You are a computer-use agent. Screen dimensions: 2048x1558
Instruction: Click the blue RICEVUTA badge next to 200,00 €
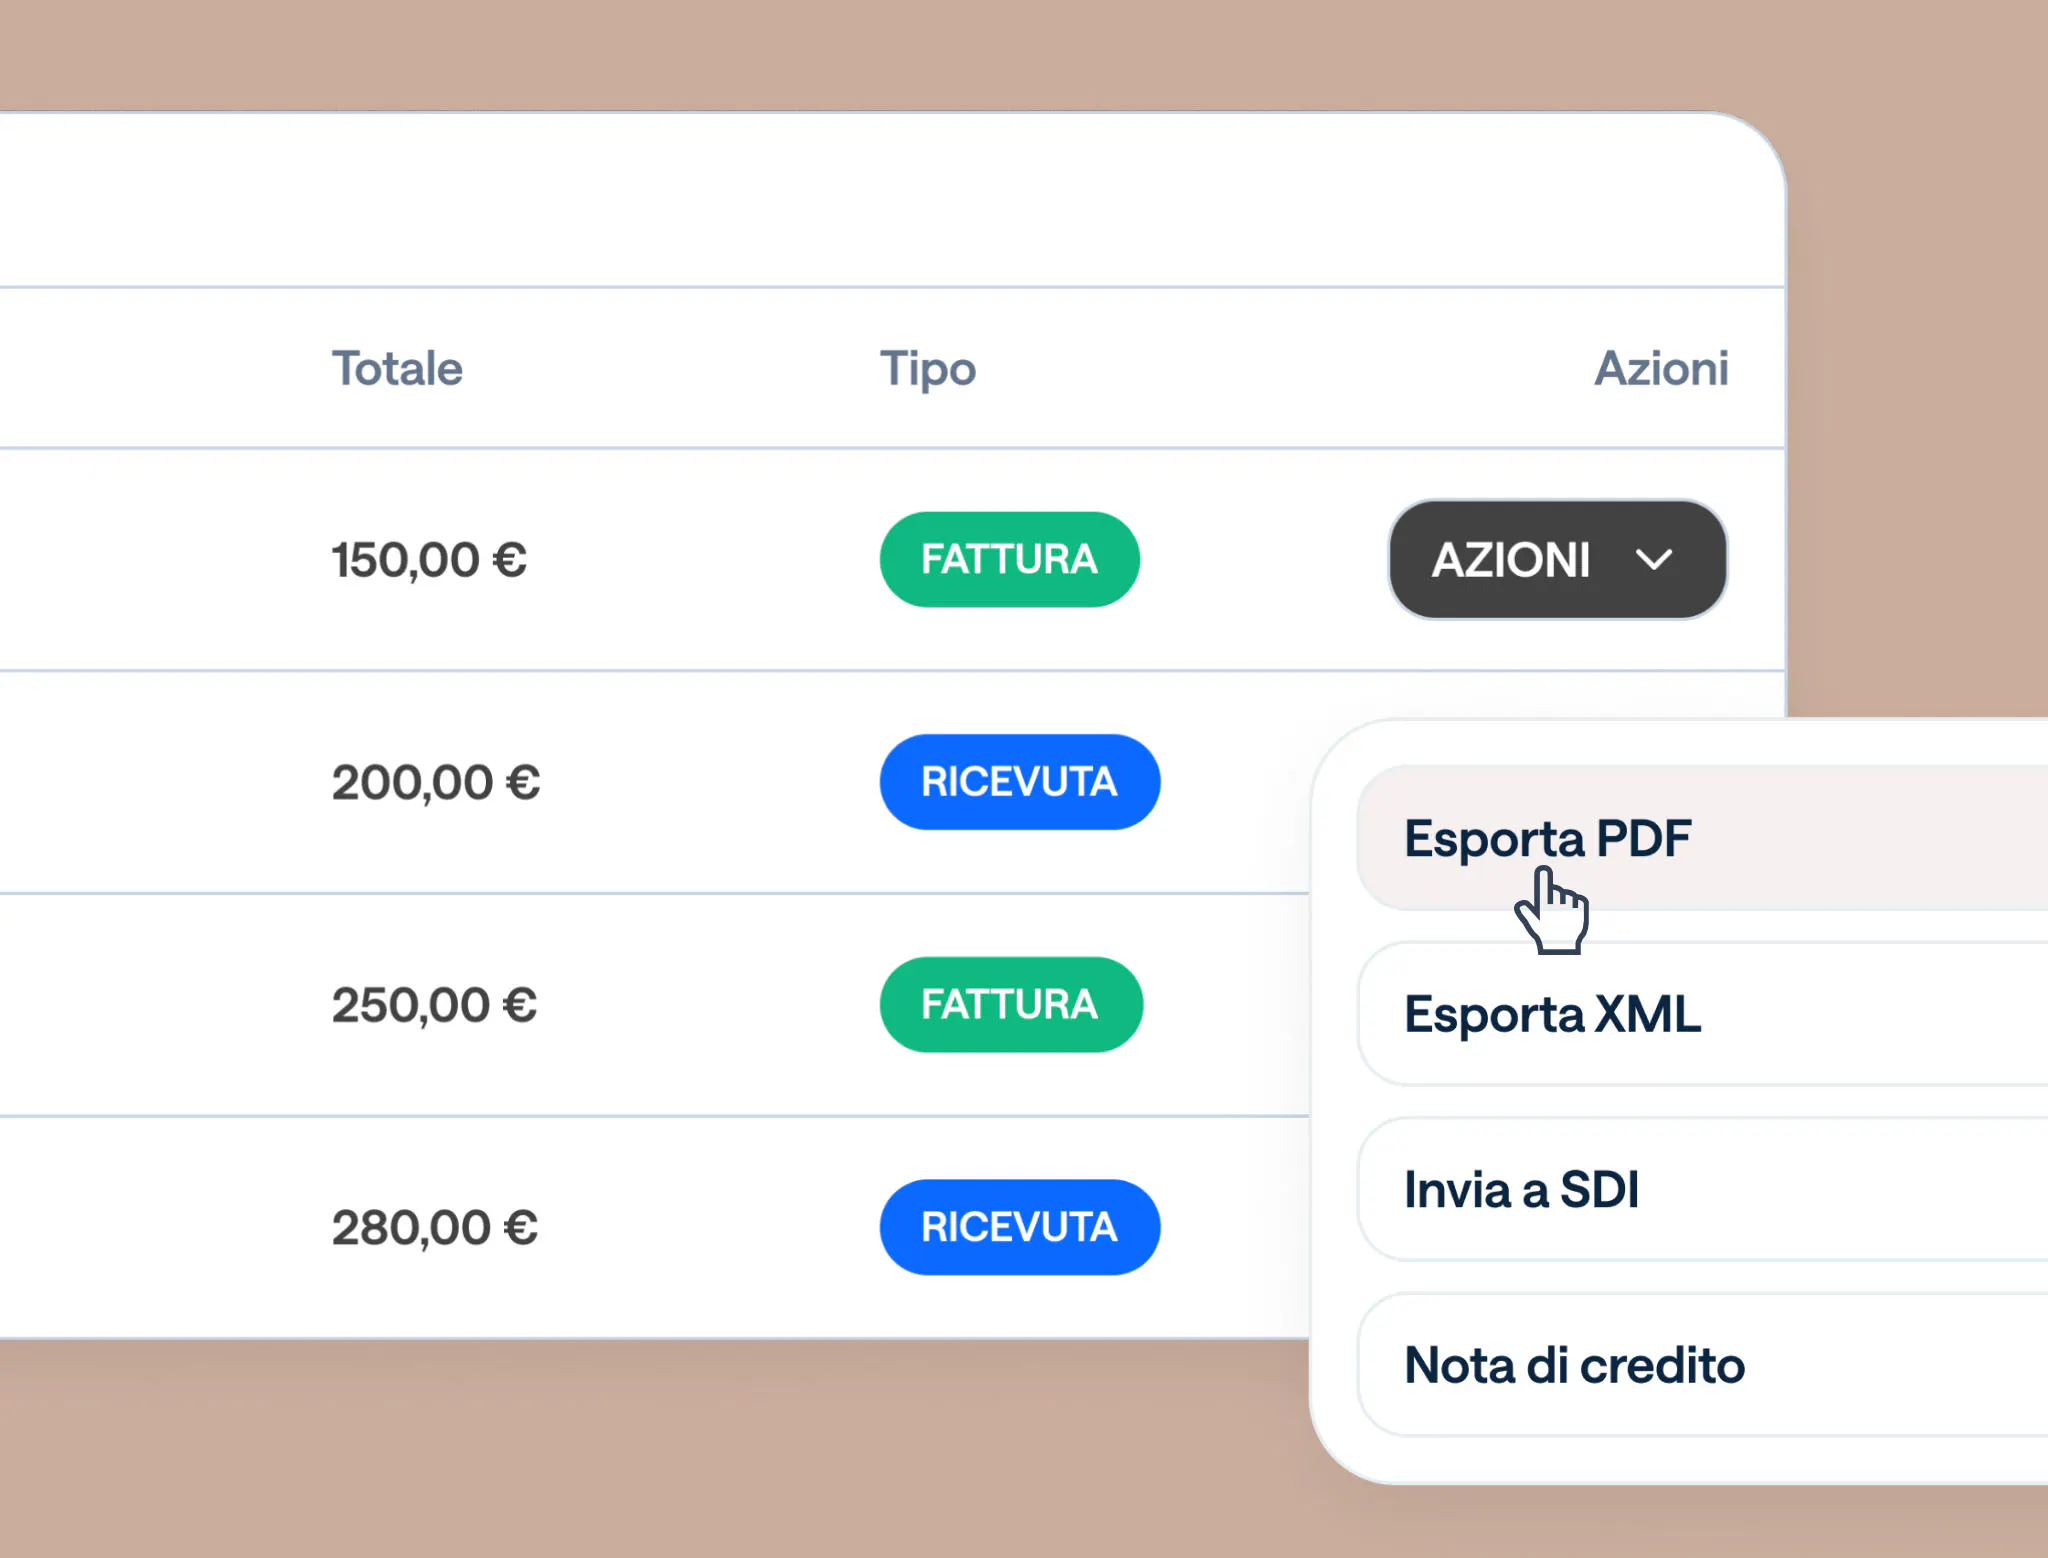(1019, 782)
